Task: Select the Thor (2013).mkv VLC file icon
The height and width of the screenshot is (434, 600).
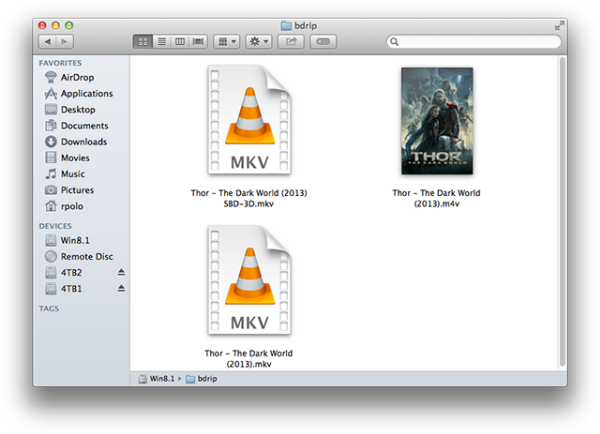Action: [x=249, y=280]
